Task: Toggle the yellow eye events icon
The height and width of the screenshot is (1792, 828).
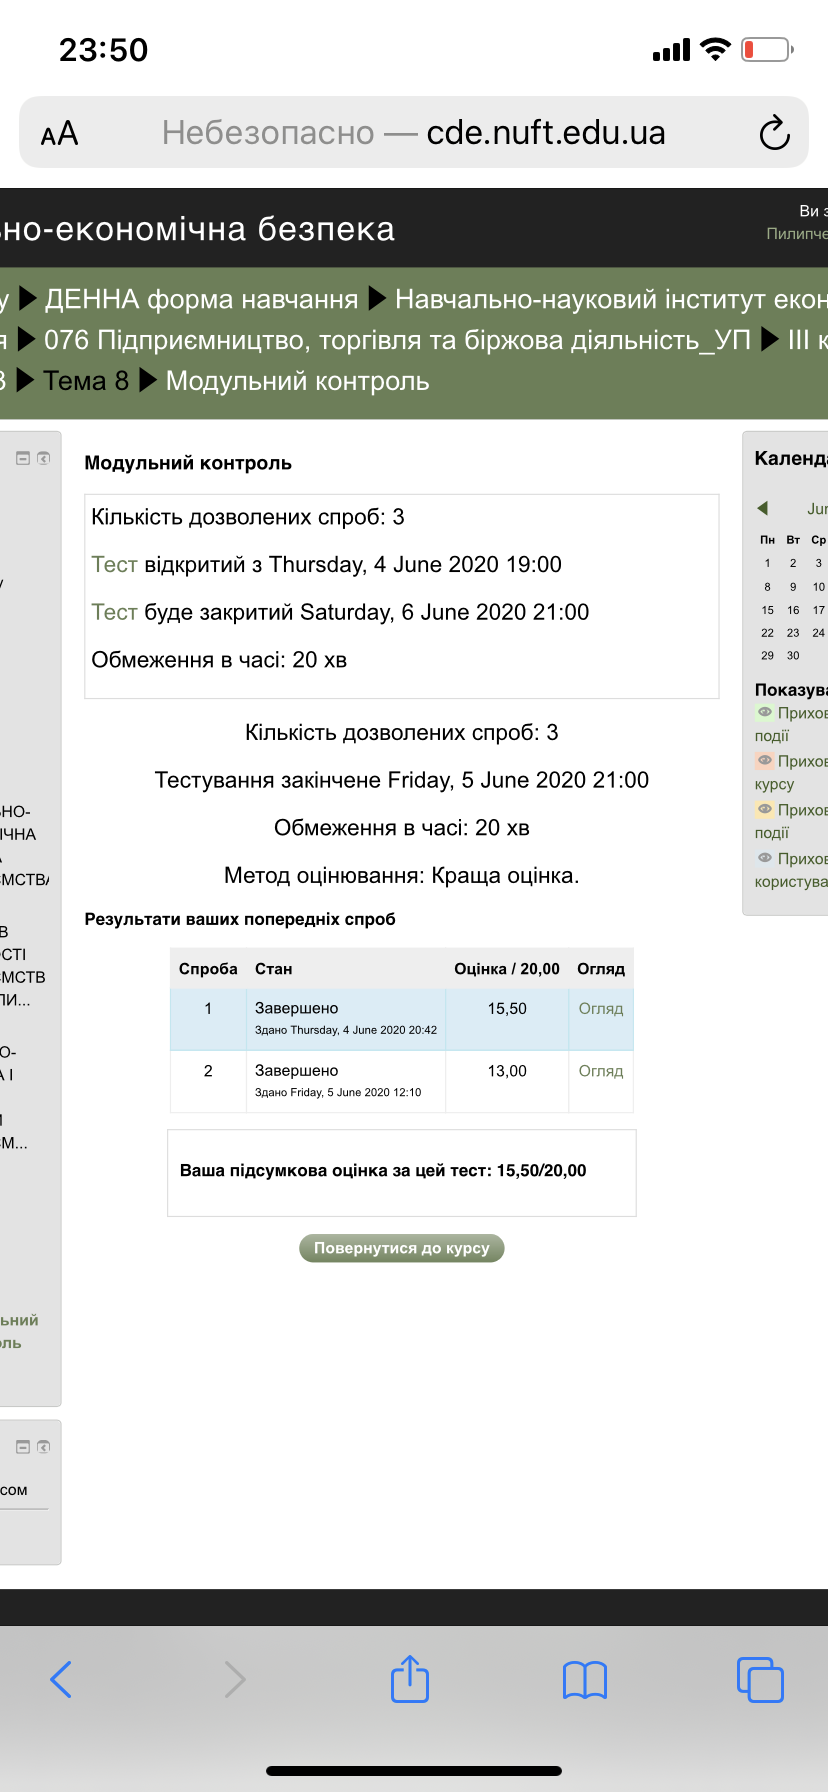Action: coord(765,810)
